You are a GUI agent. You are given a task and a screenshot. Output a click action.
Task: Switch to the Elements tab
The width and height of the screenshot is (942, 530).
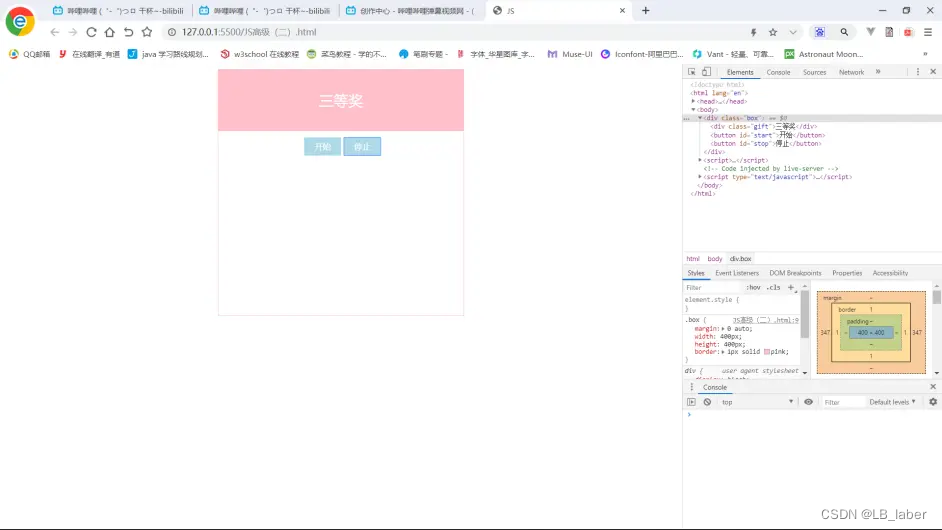[740, 72]
